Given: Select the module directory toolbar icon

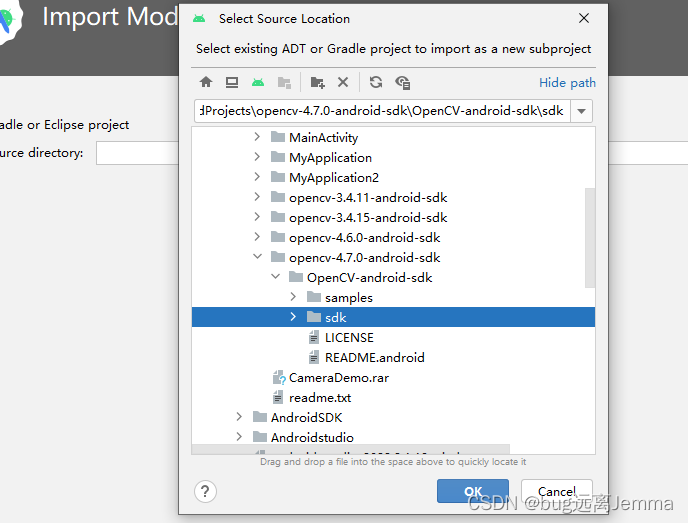Looking at the screenshot, I should [284, 82].
